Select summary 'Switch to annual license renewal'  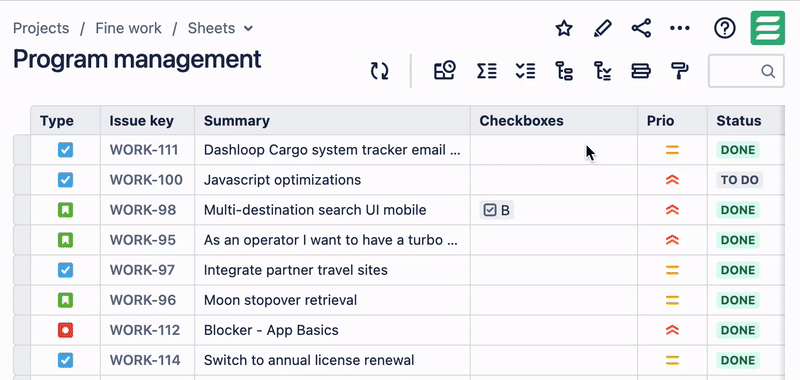tap(309, 360)
